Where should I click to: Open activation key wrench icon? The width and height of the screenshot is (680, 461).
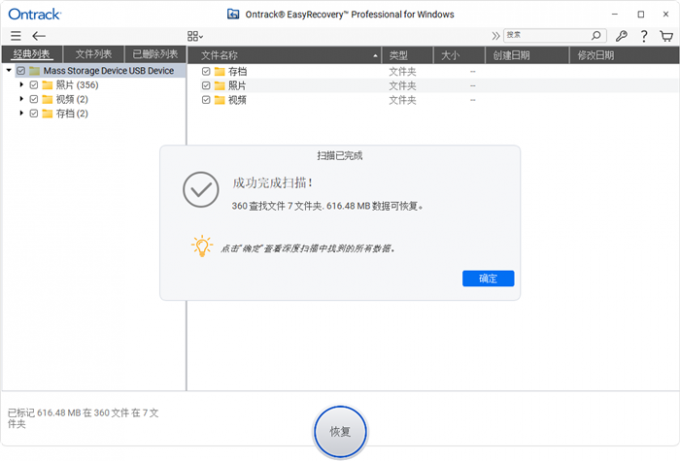coord(621,36)
